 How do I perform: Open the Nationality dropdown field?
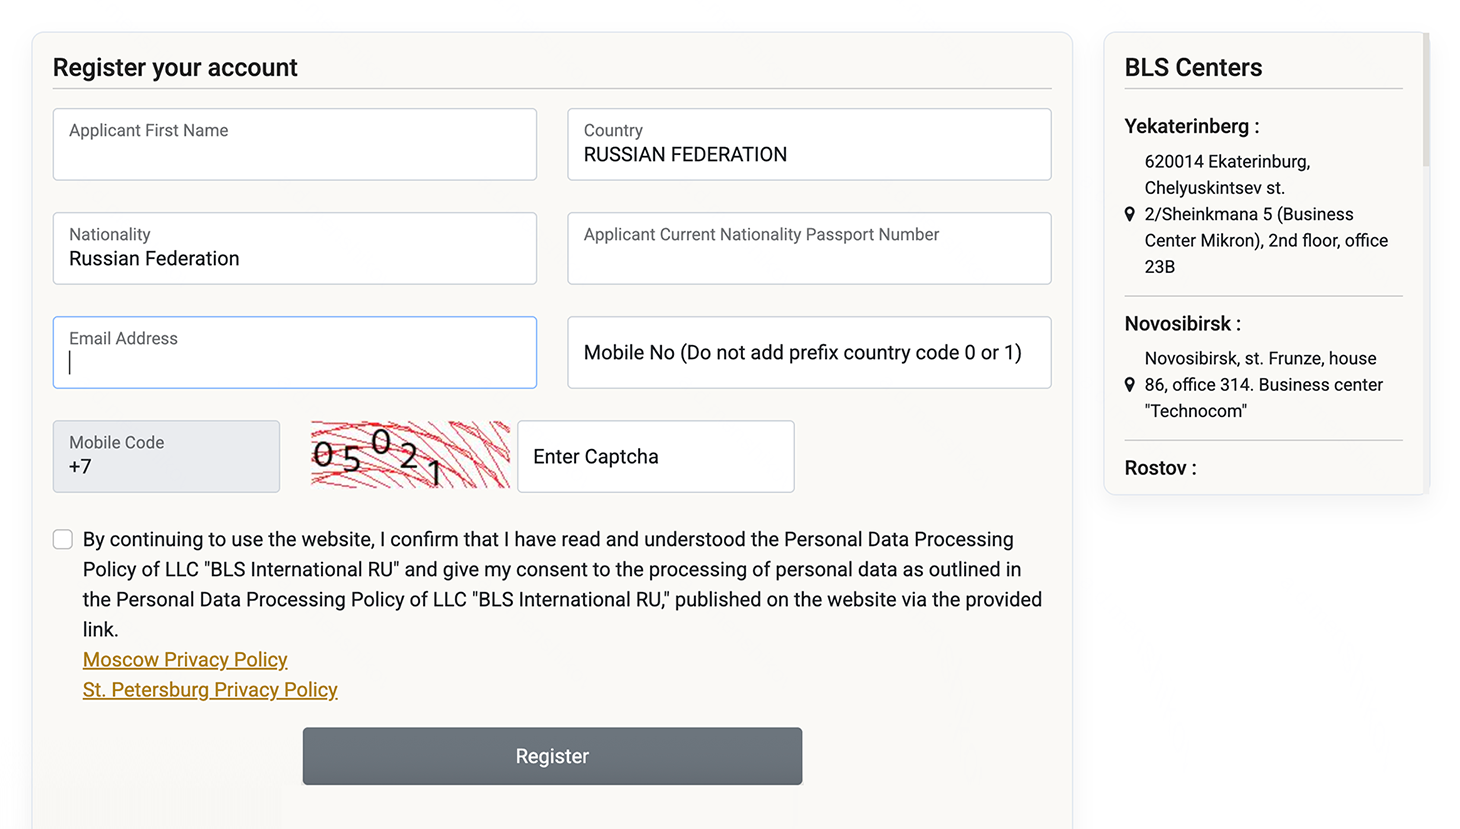pyautogui.click(x=294, y=249)
